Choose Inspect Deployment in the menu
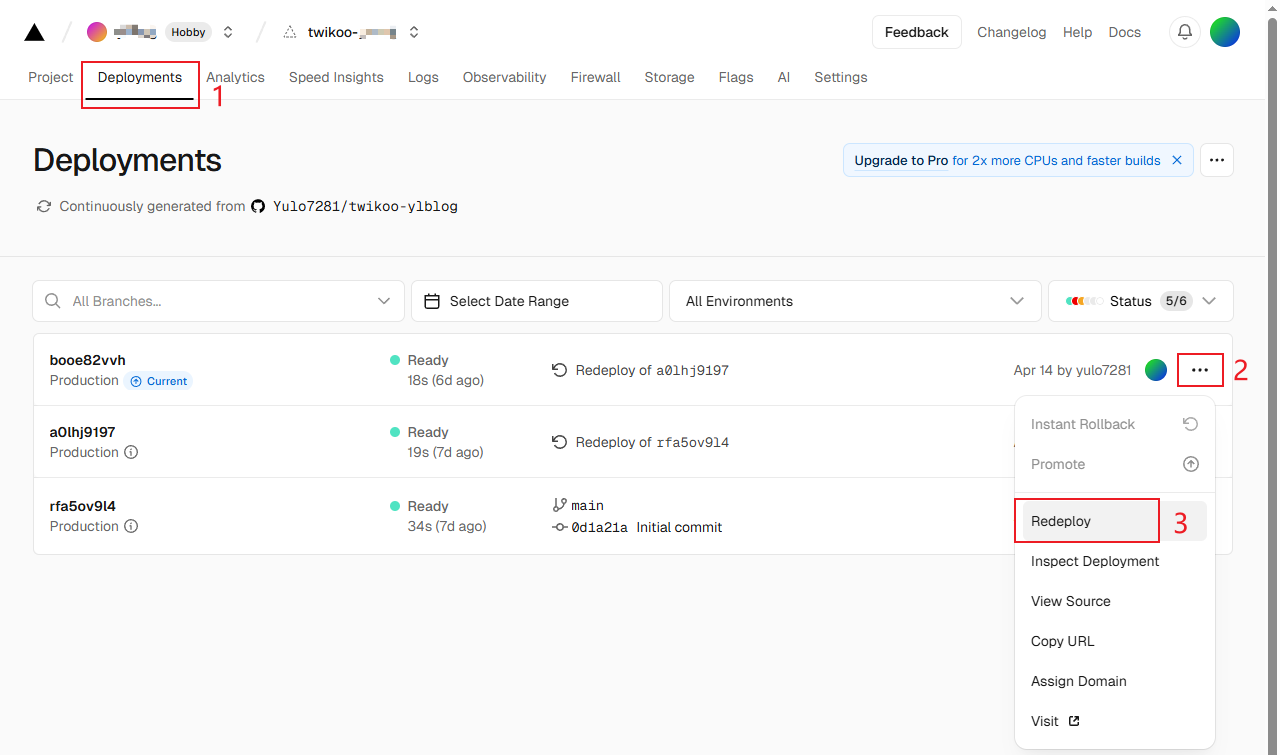This screenshot has height=755, width=1280. tap(1095, 561)
